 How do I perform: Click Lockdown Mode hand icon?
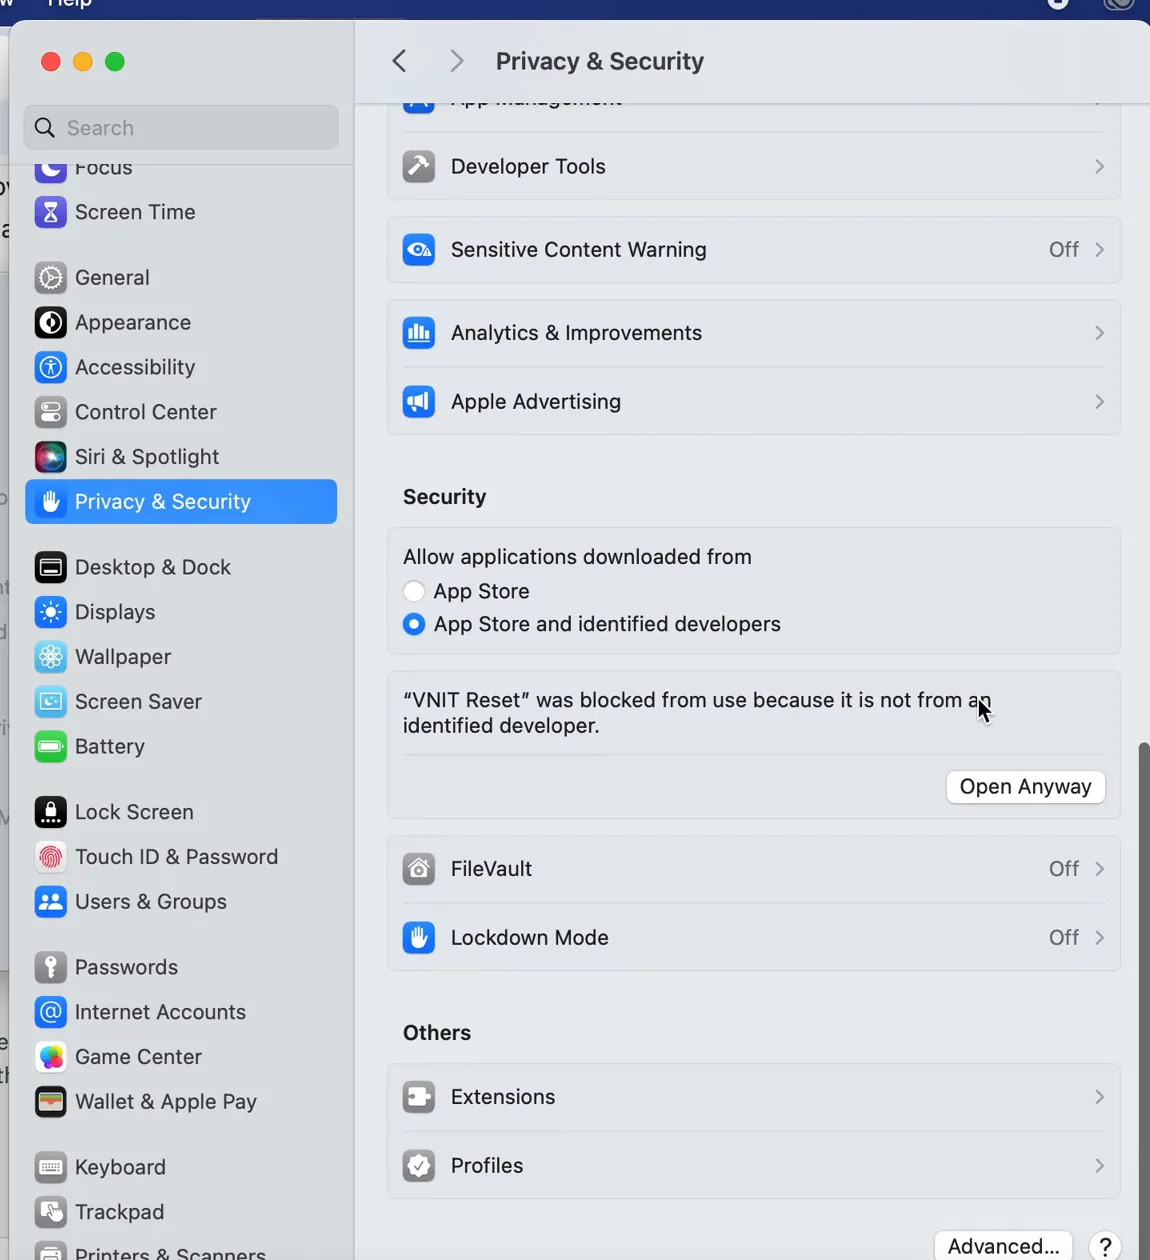coord(419,937)
